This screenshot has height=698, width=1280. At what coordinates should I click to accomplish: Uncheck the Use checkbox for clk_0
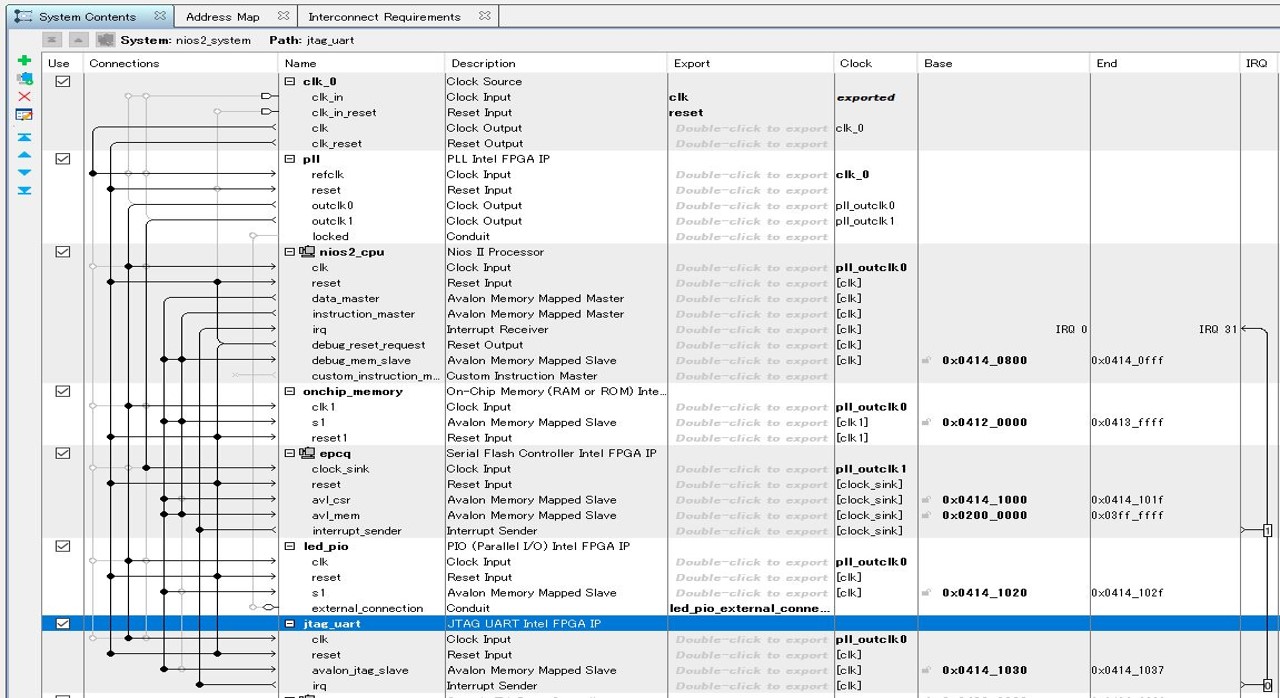(x=62, y=81)
